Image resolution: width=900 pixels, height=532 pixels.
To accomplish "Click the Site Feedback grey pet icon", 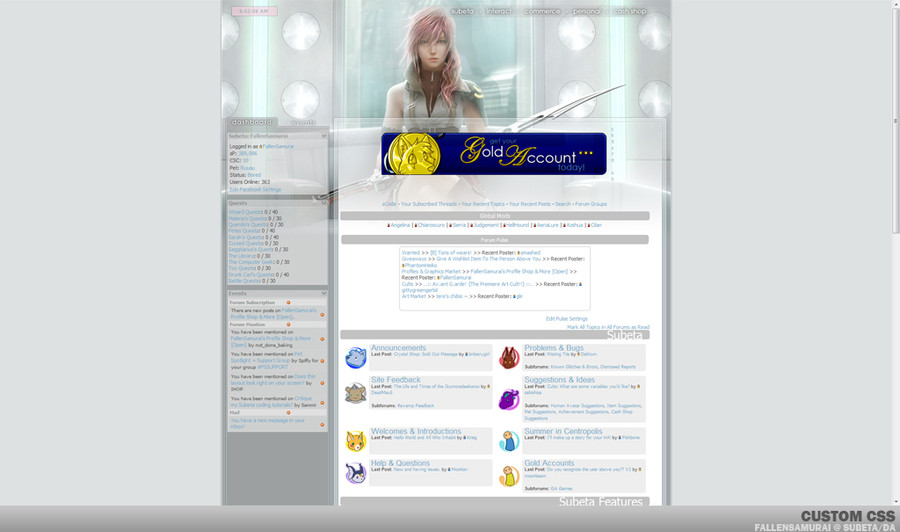I will pyautogui.click(x=355, y=393).
